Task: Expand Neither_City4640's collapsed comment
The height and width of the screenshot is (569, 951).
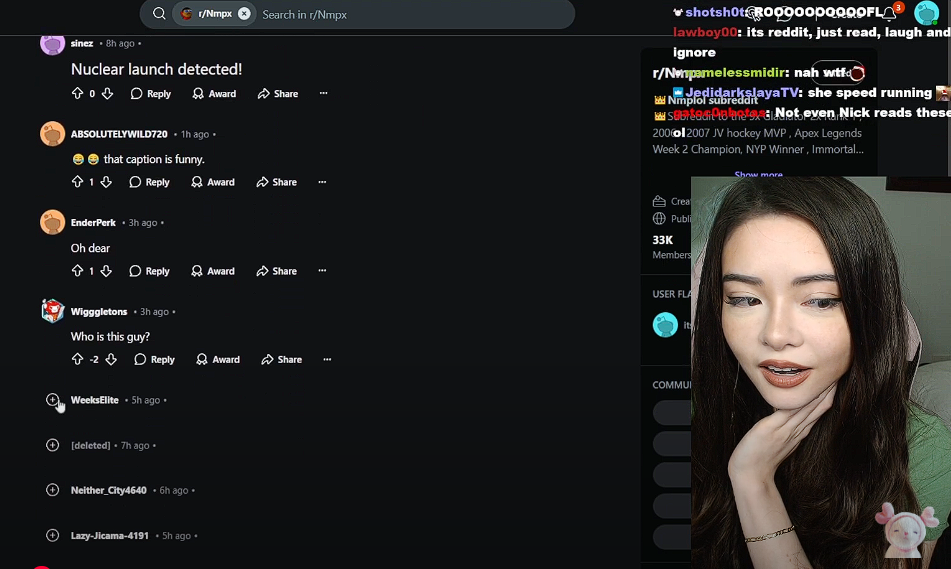Action: coord(53,490)
